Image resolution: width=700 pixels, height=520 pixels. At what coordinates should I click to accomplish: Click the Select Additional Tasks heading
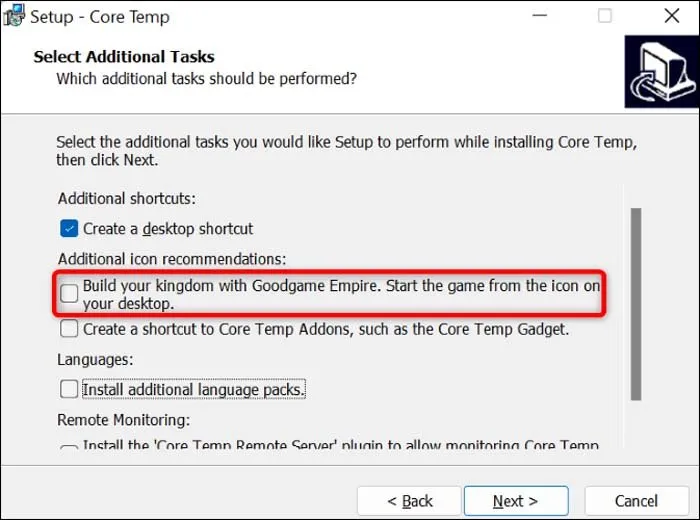point(124,57)
